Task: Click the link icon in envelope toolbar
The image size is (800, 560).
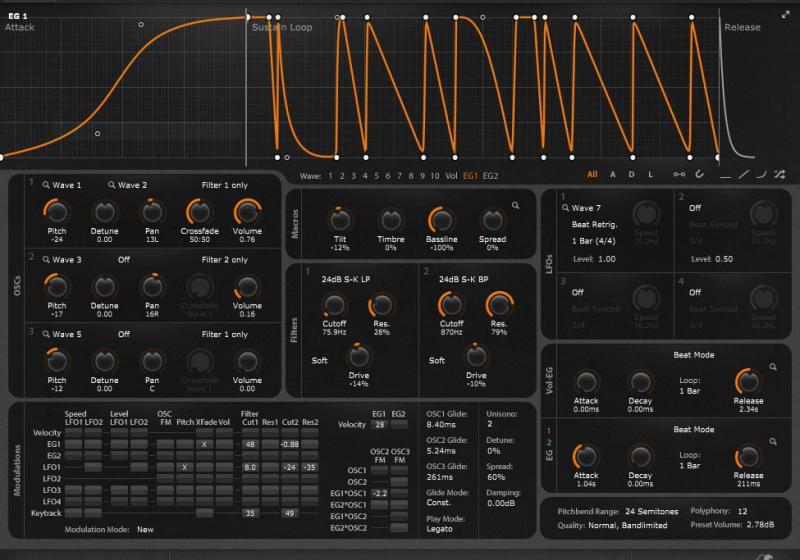Action: pos(680,174)
